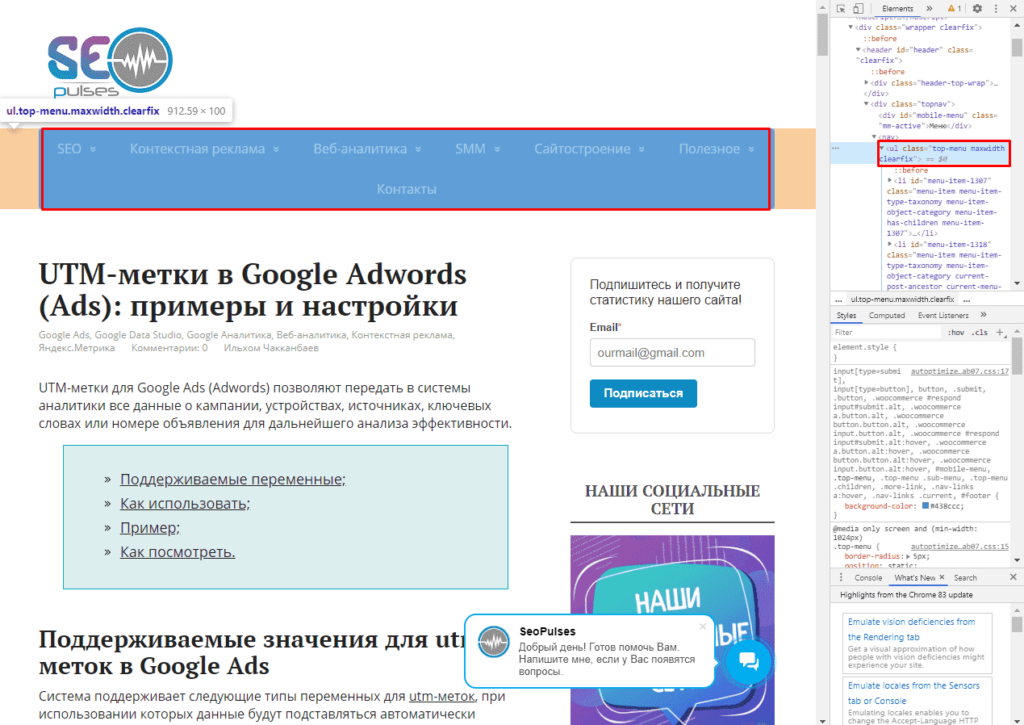1024x725 pixels.
Task: Click the warning count indicator
Action: point(955,8)
